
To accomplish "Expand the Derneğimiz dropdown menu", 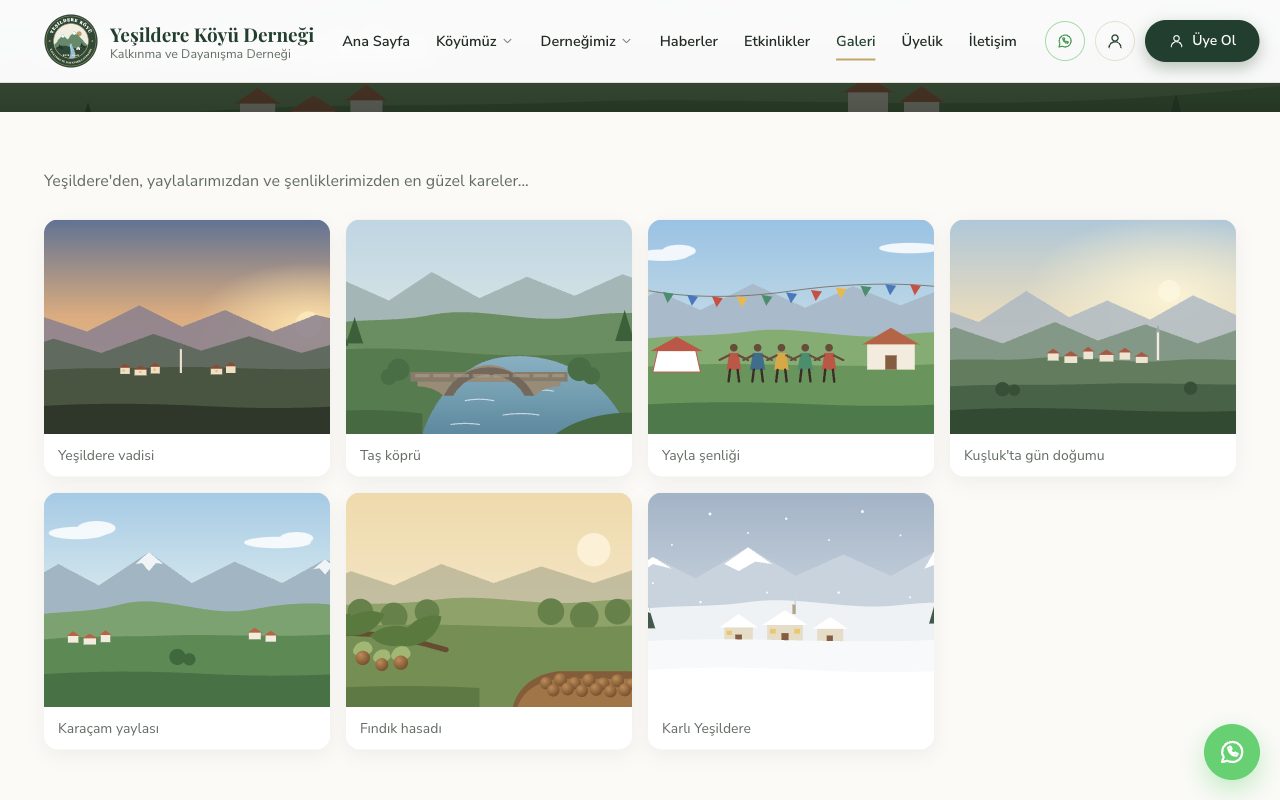I will [586, 41].
